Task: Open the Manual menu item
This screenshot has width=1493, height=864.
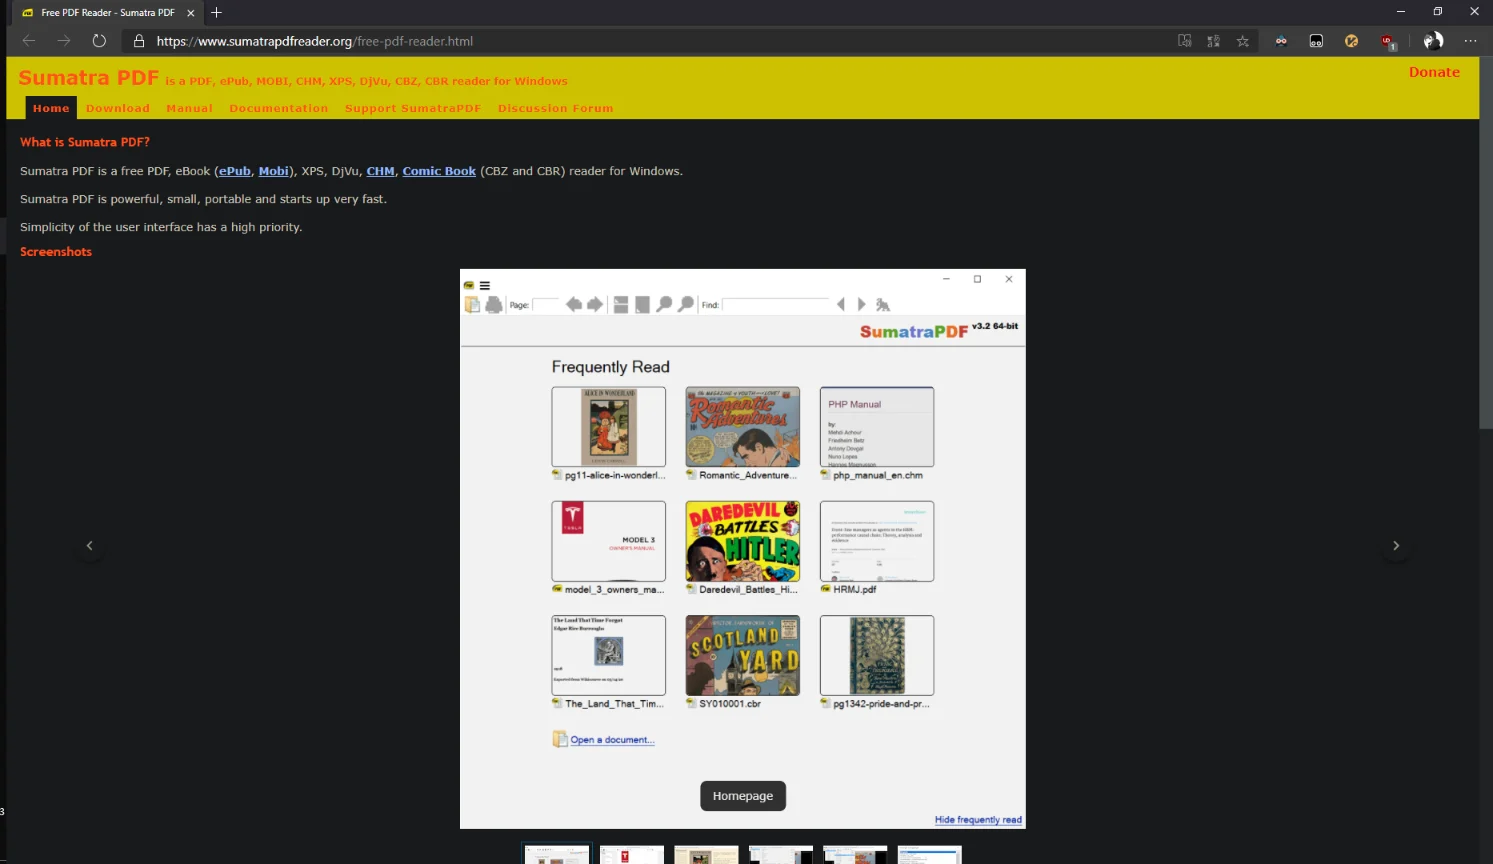Action: coord(189,108)
